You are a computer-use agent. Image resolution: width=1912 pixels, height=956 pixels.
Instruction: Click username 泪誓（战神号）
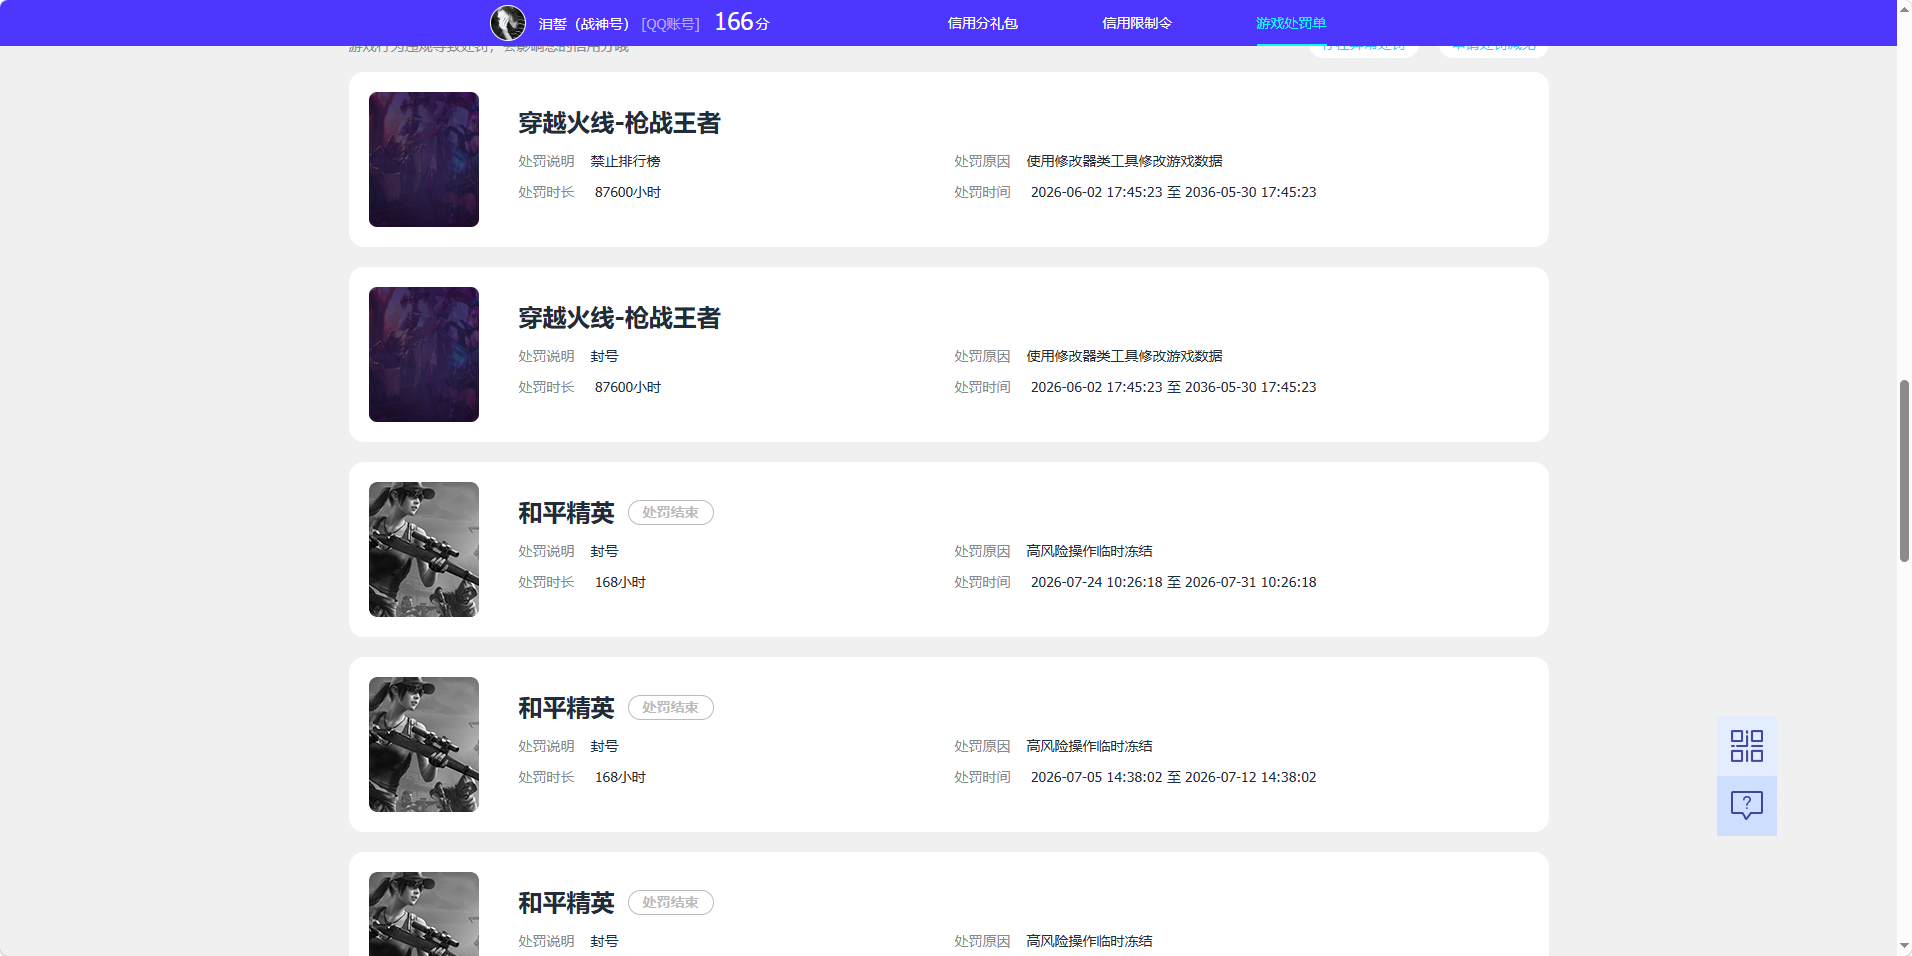coord(584,24)
